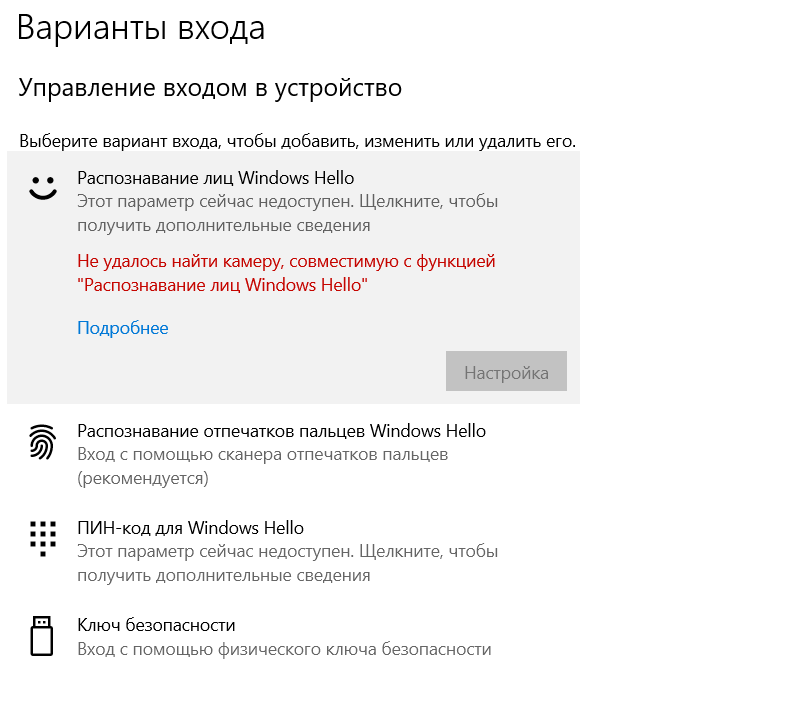Click the Windows Hello face recognition smiley icon

43,187
